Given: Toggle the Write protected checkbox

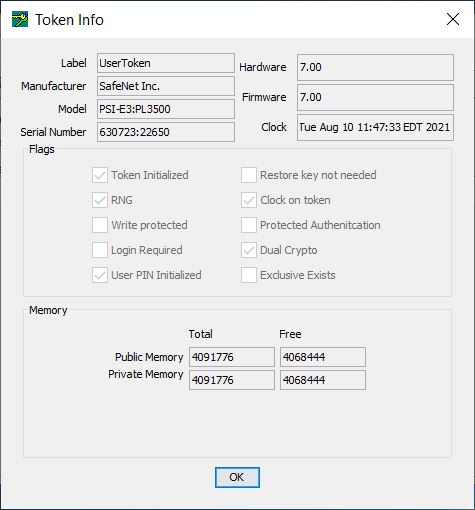Looking at the screenshot, I should pyautogui.click(x=100, y=225).
